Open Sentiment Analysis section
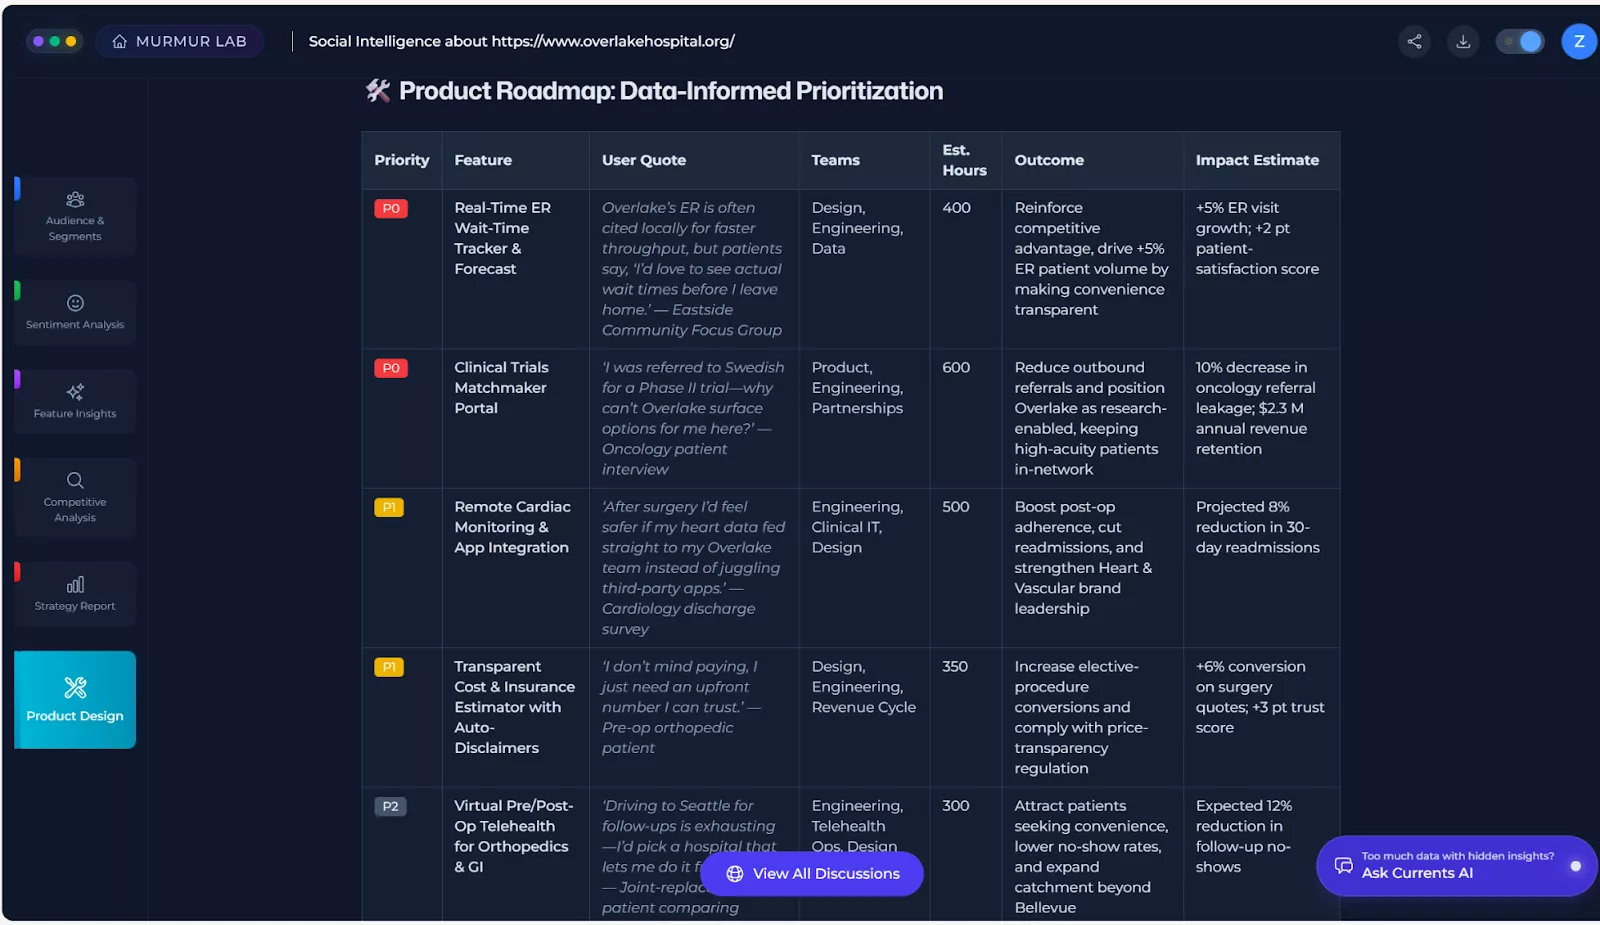 (x=75, y=312)
